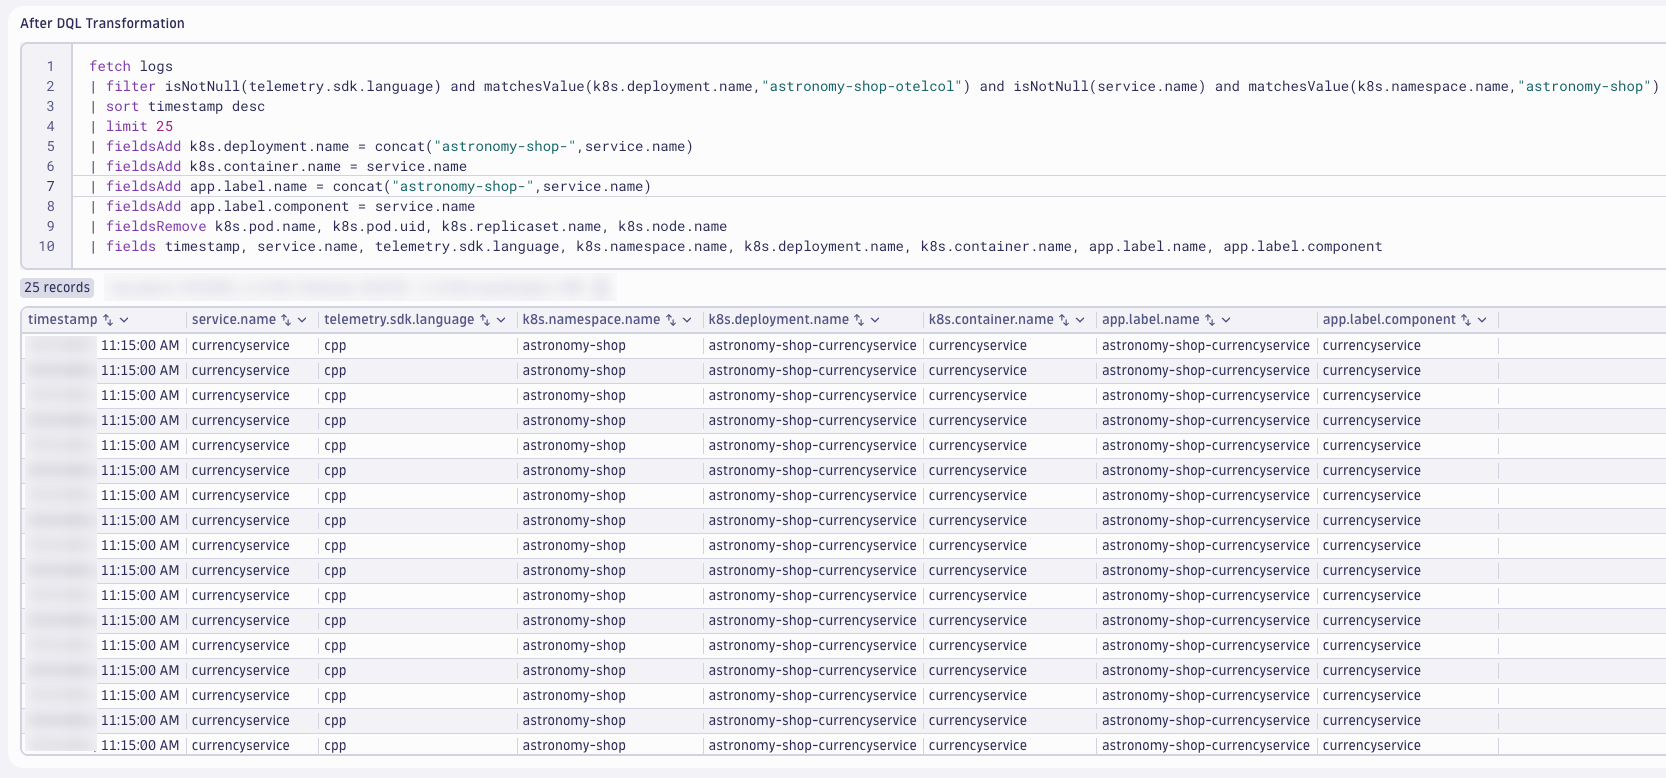Image resolution: width=1666 pixels, height=778 pixels.
Task: Click fieldsAdd k8s.deployment.name code line
Action: click(391, 146)
